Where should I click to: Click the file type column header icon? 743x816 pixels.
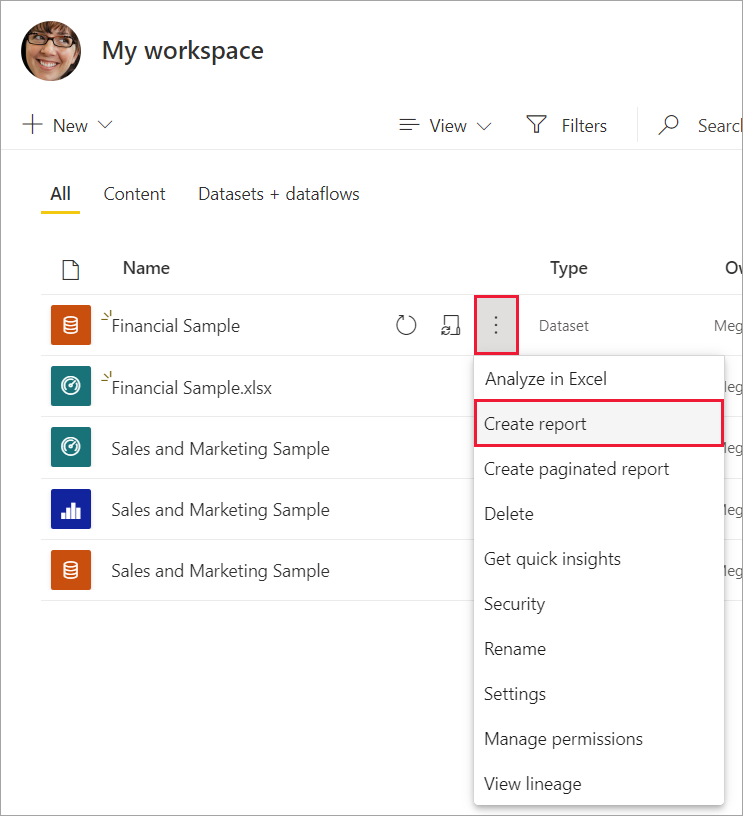(70, 268)
